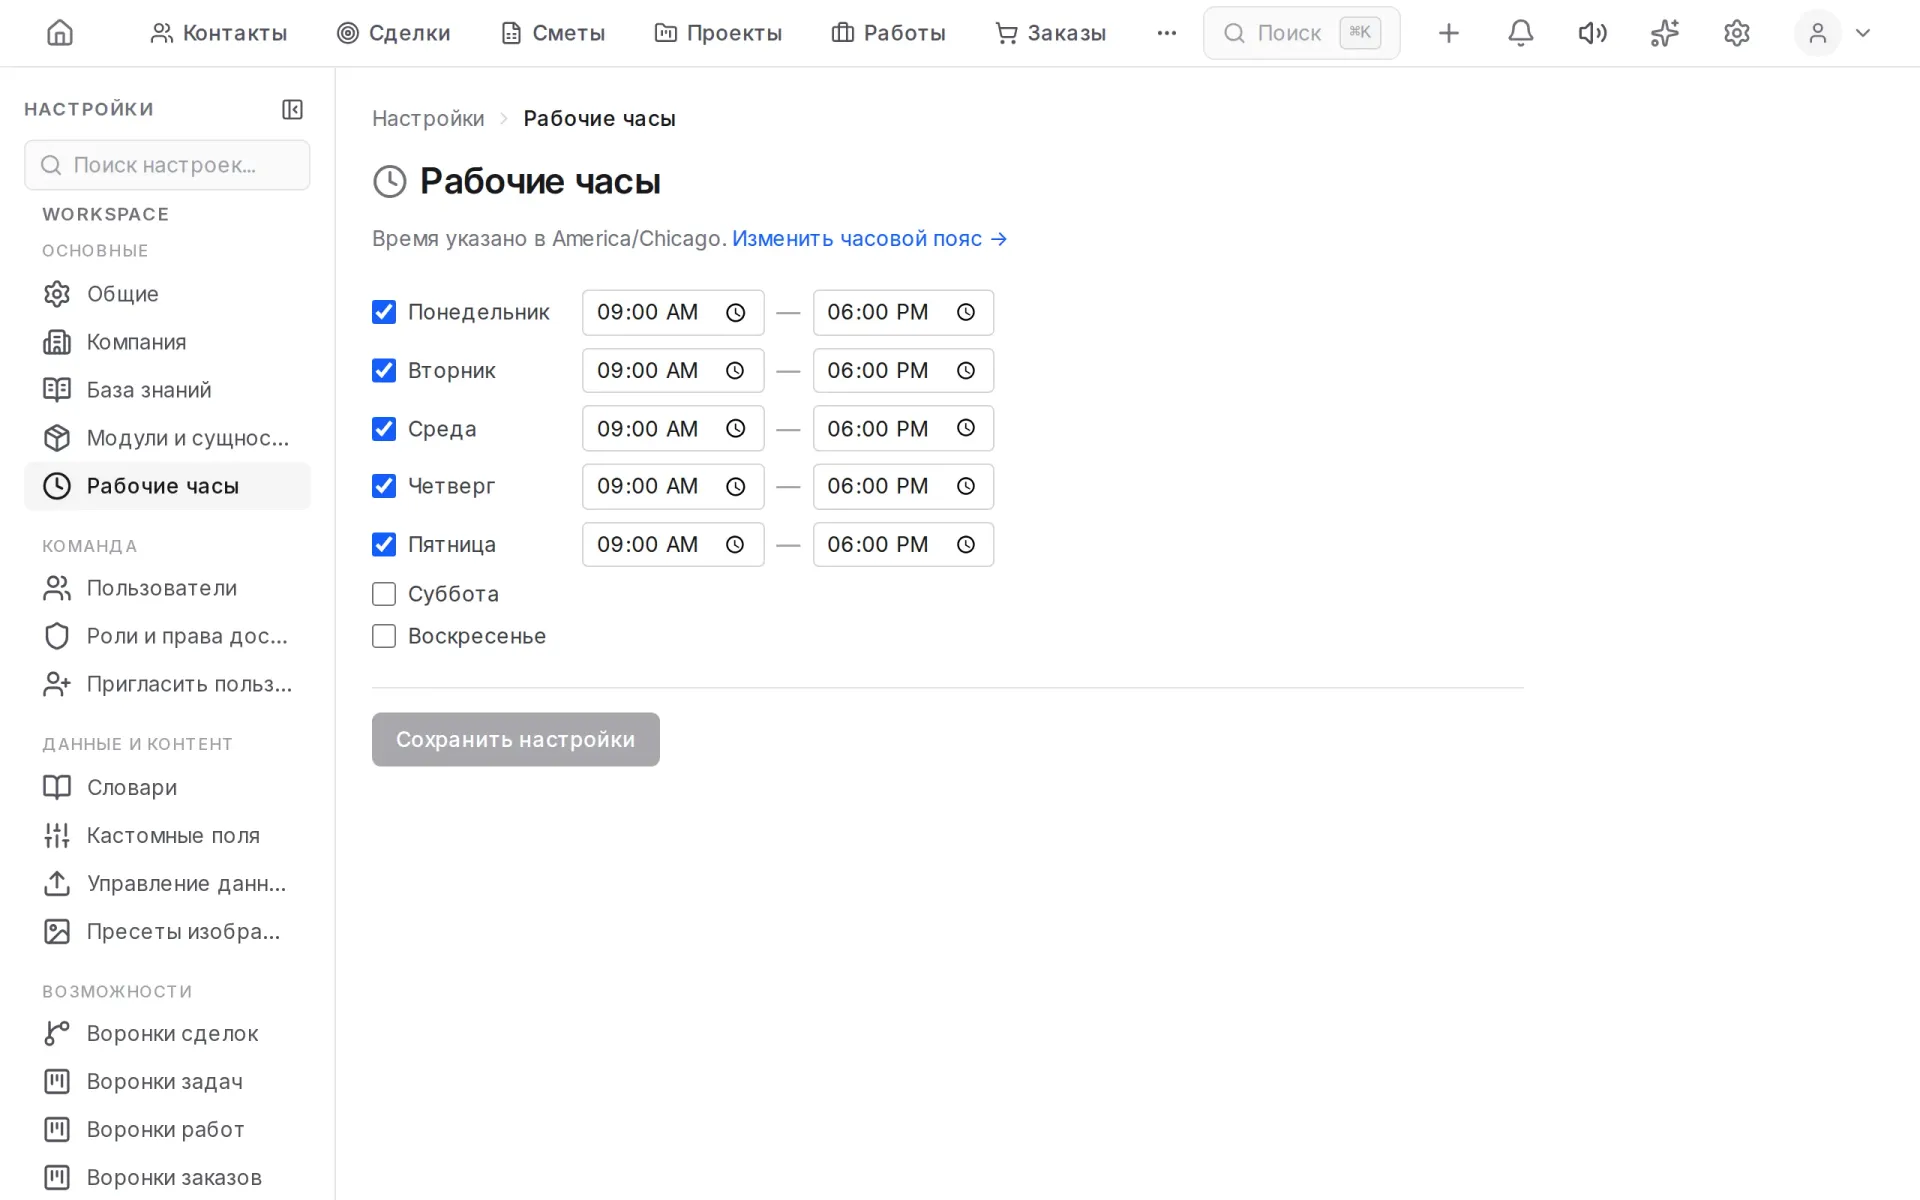
Task: Open Friday end time clock picker
Action: pos(965,545)
